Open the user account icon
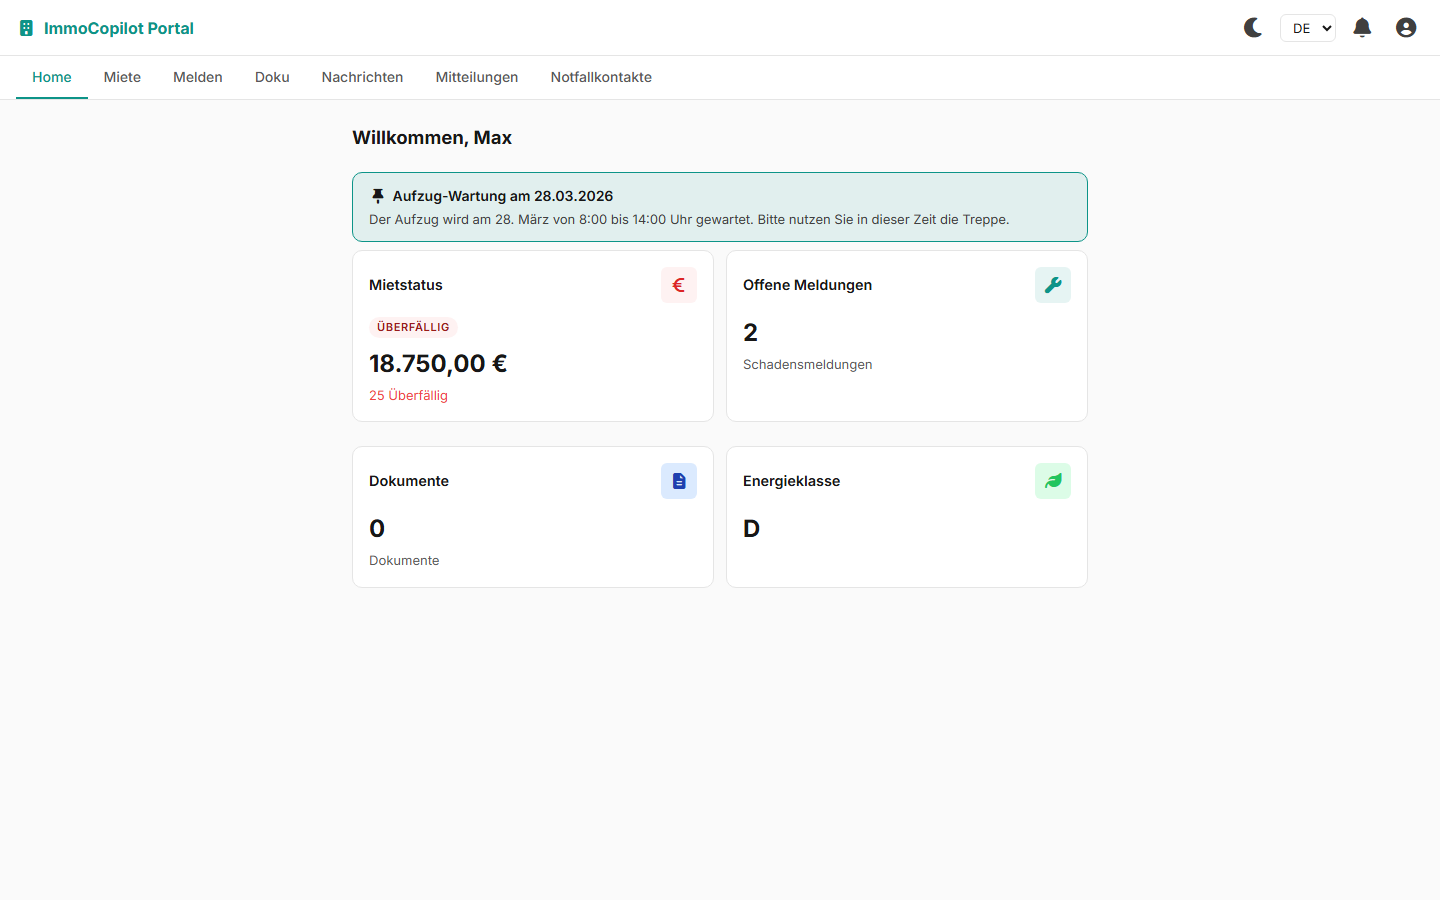 click(x=1406, y=27)
